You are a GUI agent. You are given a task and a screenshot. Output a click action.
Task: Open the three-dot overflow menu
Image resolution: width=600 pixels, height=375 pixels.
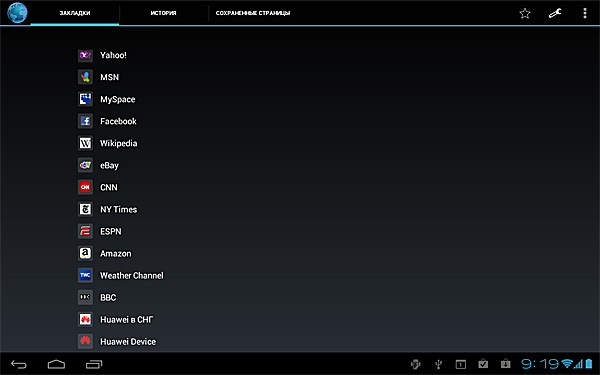(584, 13)
